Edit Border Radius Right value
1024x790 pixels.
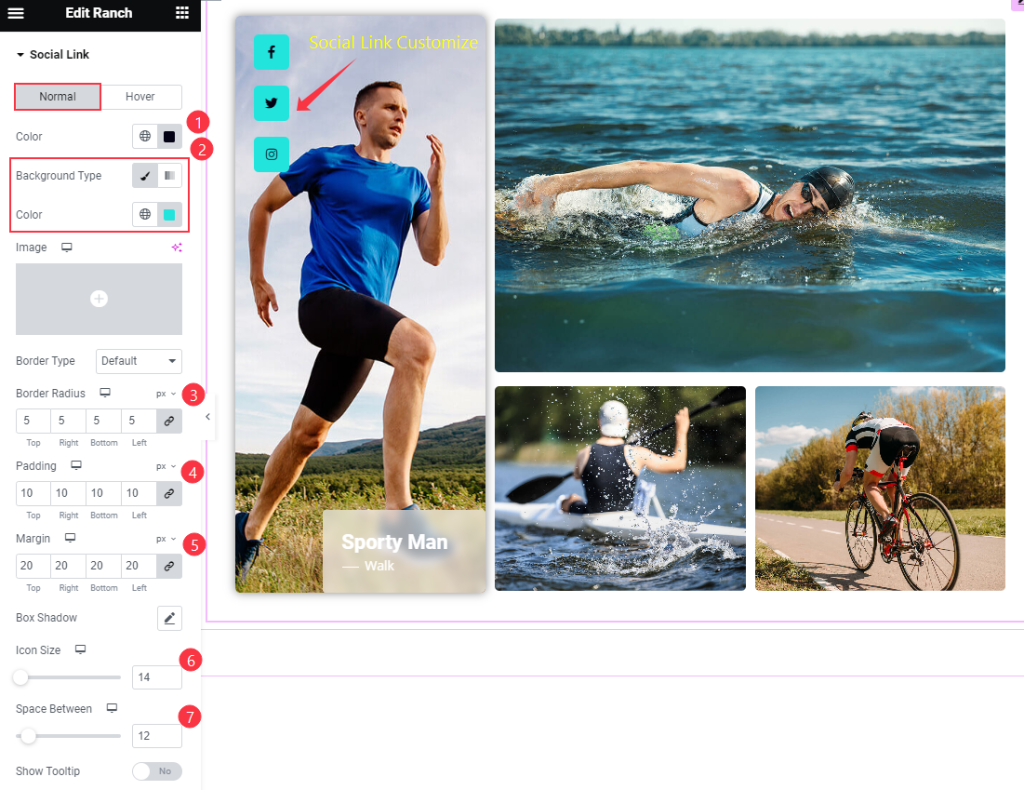click(x=68, y=421)
